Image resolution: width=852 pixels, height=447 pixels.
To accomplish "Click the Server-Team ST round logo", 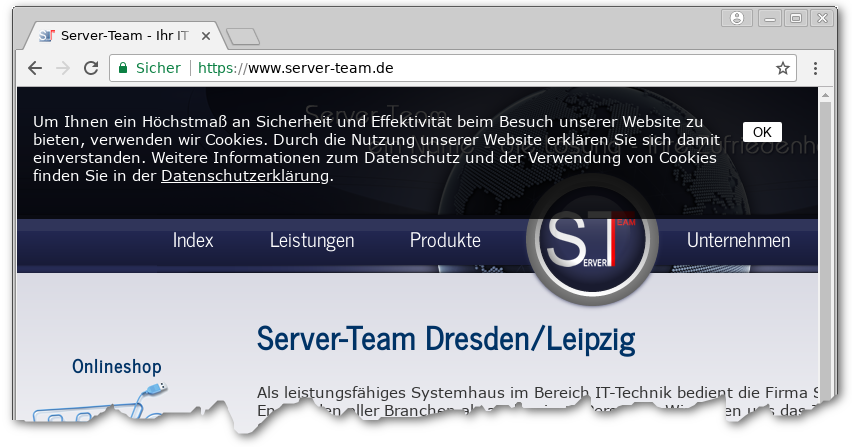I will click(593, 240).
